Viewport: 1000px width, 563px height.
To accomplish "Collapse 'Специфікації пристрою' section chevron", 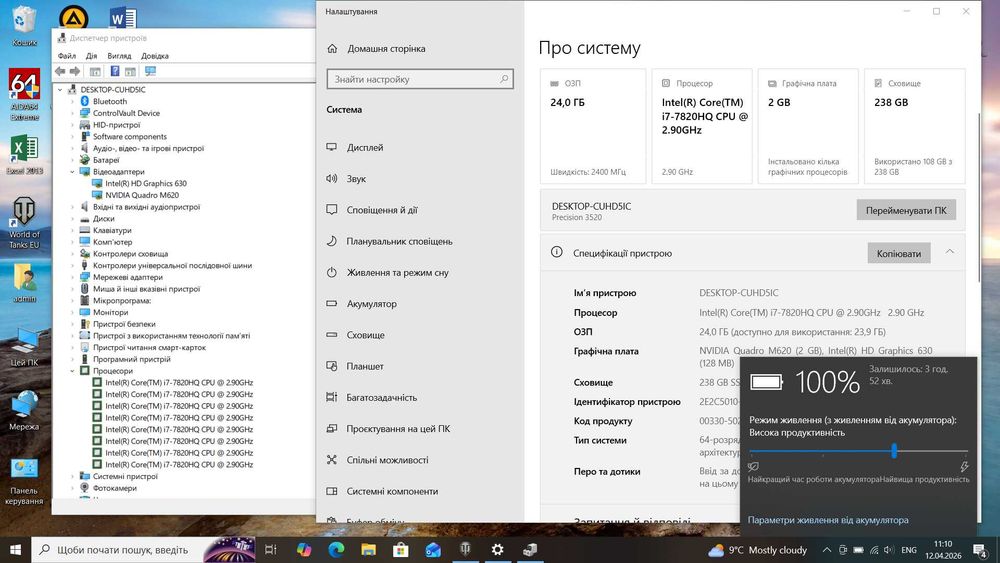I will point(950,252).
